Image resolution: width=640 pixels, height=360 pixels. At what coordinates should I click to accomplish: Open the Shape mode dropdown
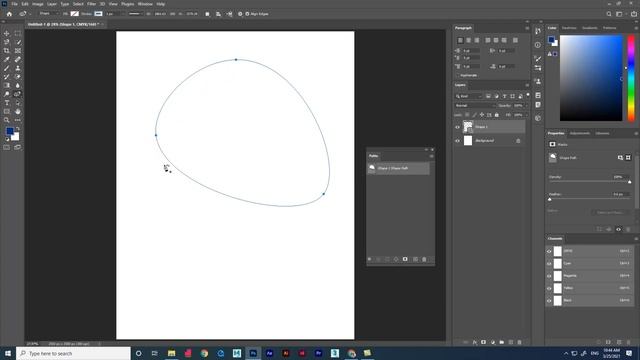[x=48, y=14]
